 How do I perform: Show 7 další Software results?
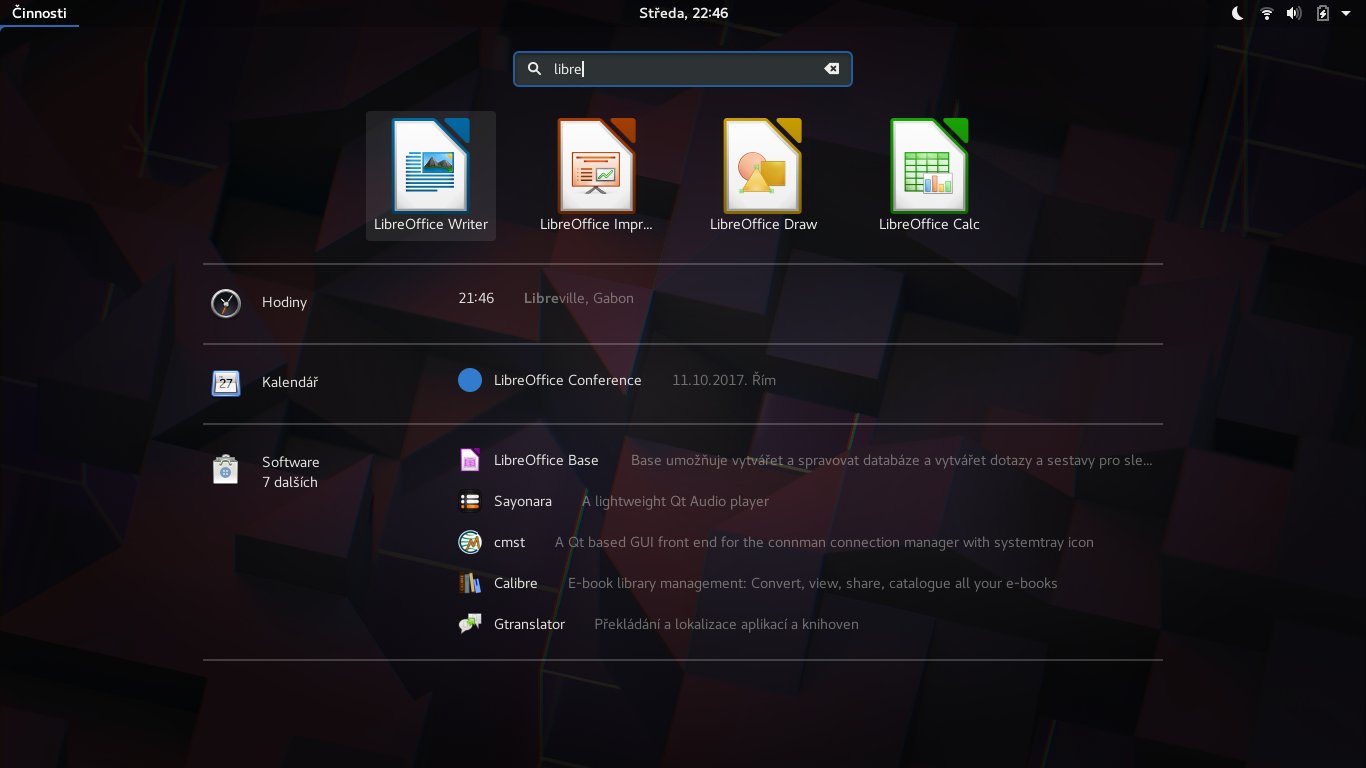tap(290, 482)
